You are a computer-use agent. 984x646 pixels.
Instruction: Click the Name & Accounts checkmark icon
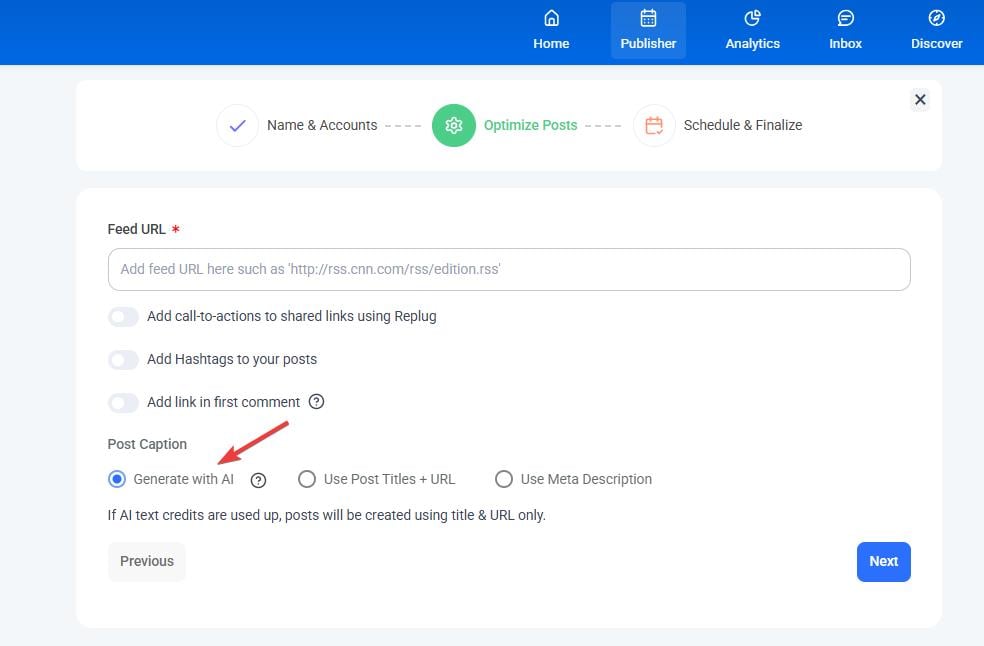(237, 125)
